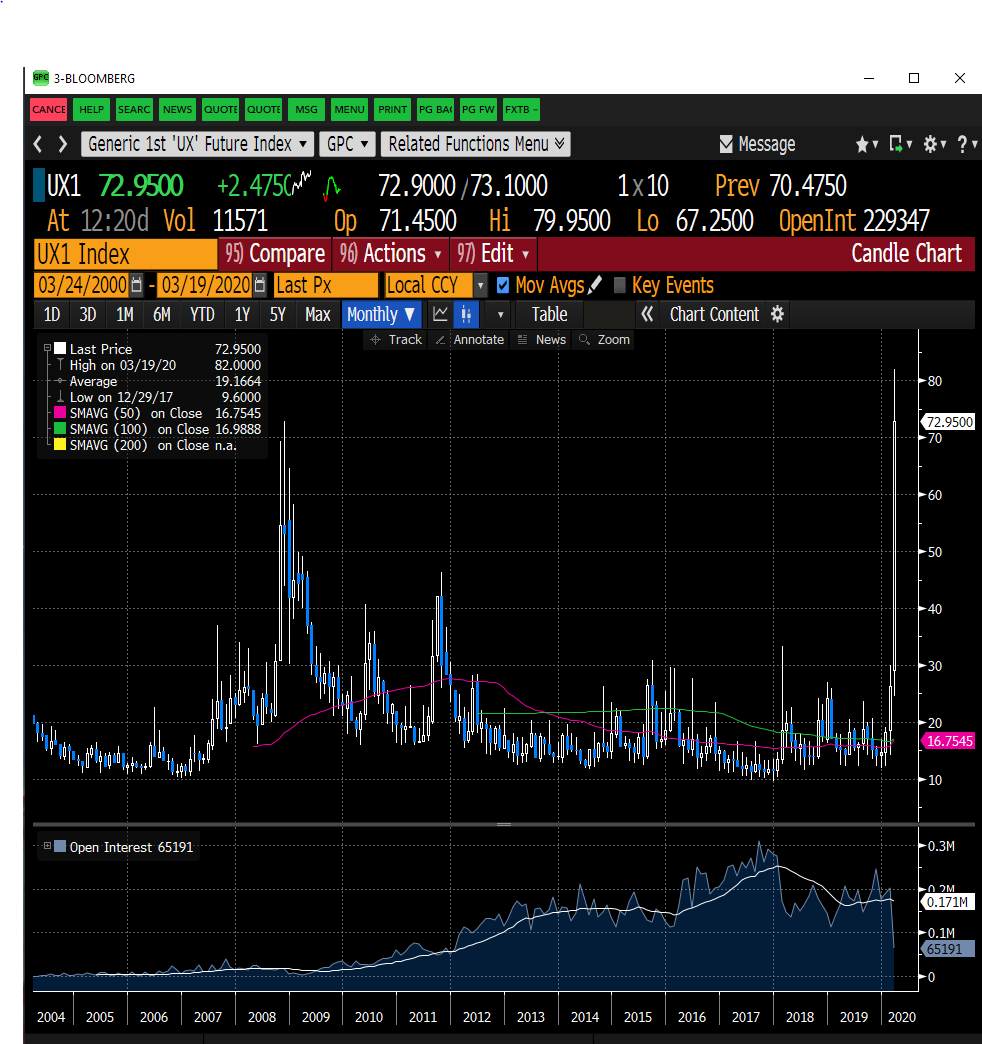Viewport: 982px width, 1044px height.
Task: Click the Message envelope icon
Action: (726, 144)
